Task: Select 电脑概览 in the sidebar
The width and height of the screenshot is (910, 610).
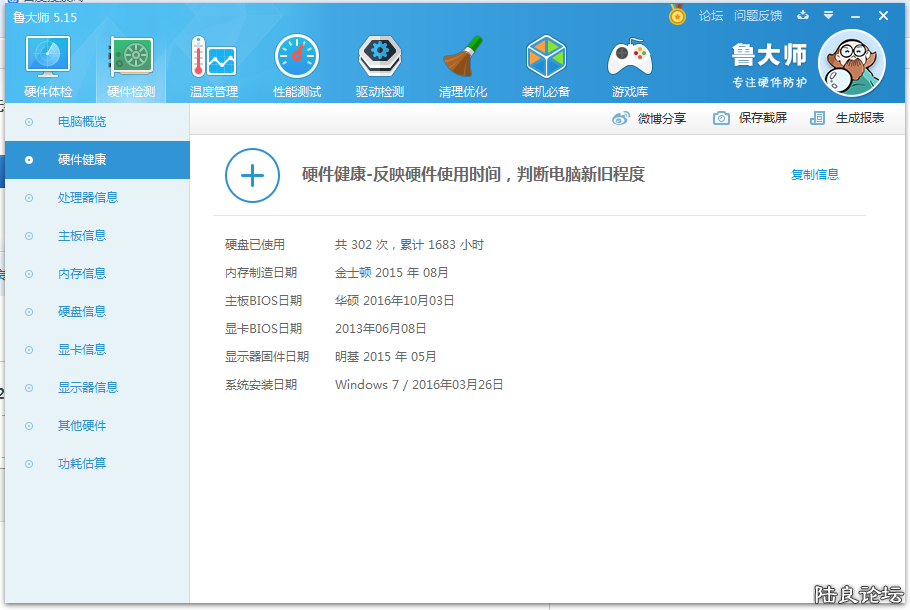Action: 82,122
